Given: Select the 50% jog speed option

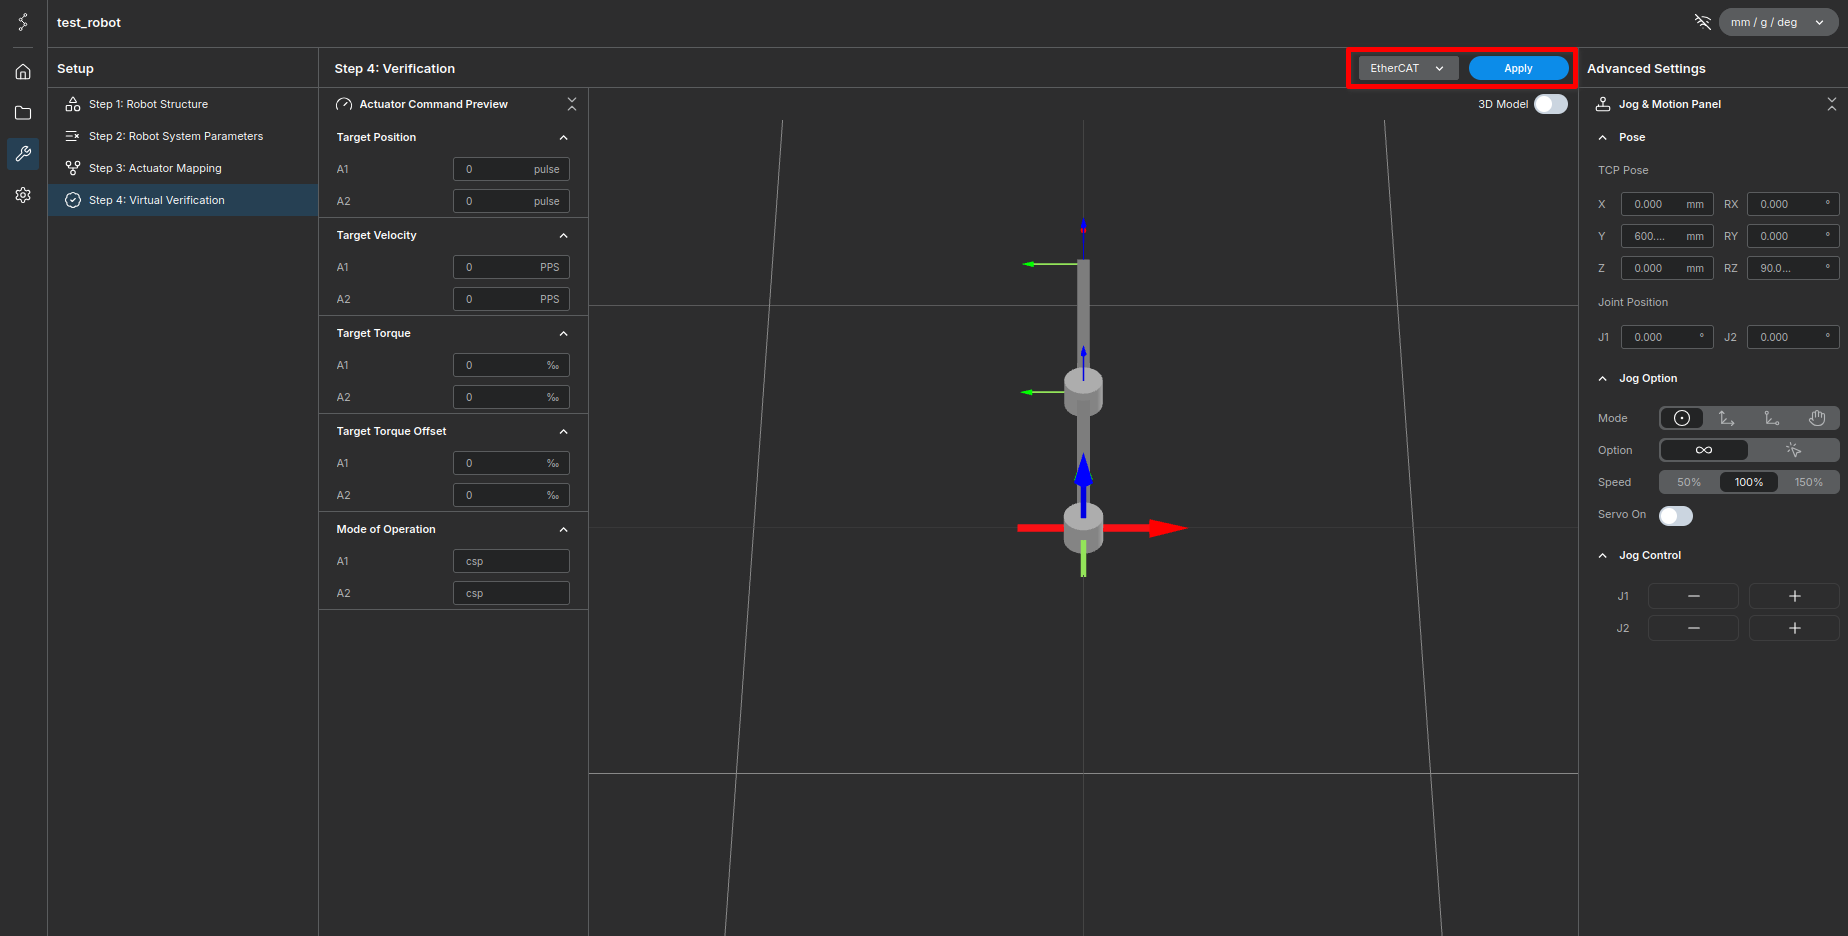Looking at the screenshot, I should point(1689,482).
